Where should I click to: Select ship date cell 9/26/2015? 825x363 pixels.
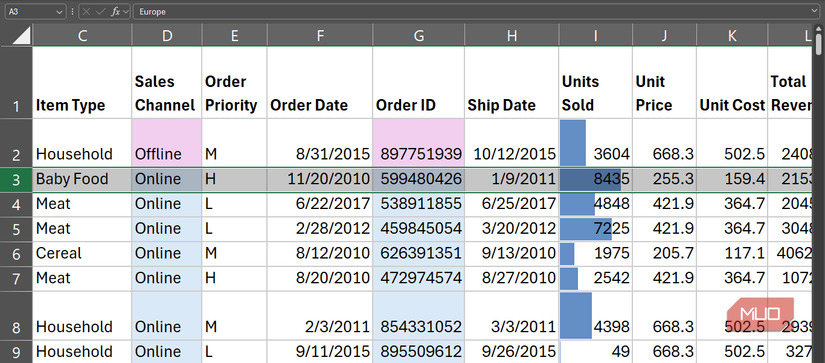[x=512, y=351]
